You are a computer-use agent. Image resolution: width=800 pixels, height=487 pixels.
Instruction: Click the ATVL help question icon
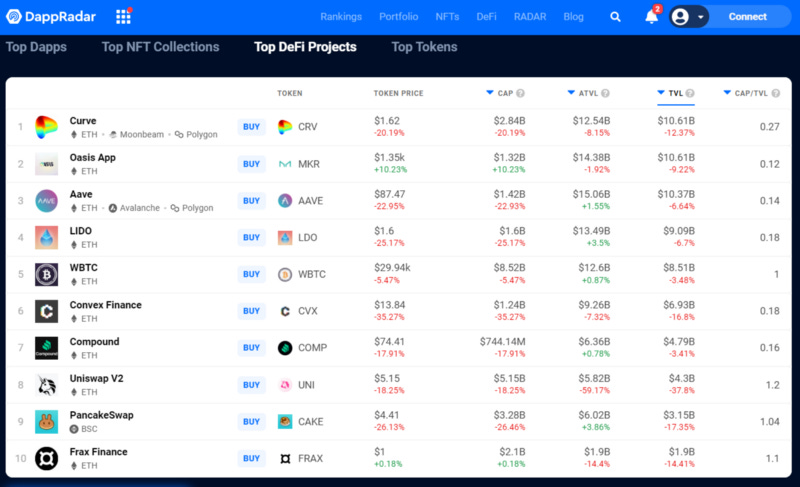coord(605,93)
